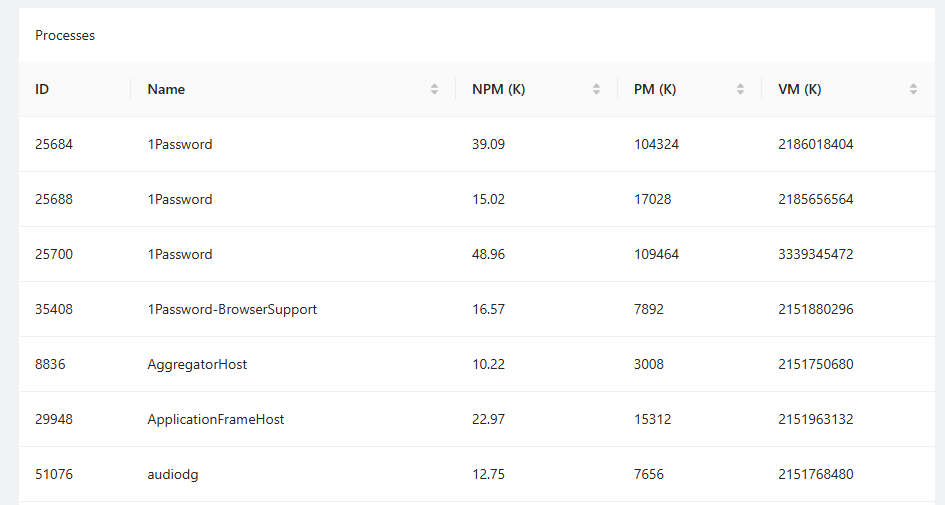Click NPM value 39.09
This screenshot has height=505, width=945.
tap(488, 145)
